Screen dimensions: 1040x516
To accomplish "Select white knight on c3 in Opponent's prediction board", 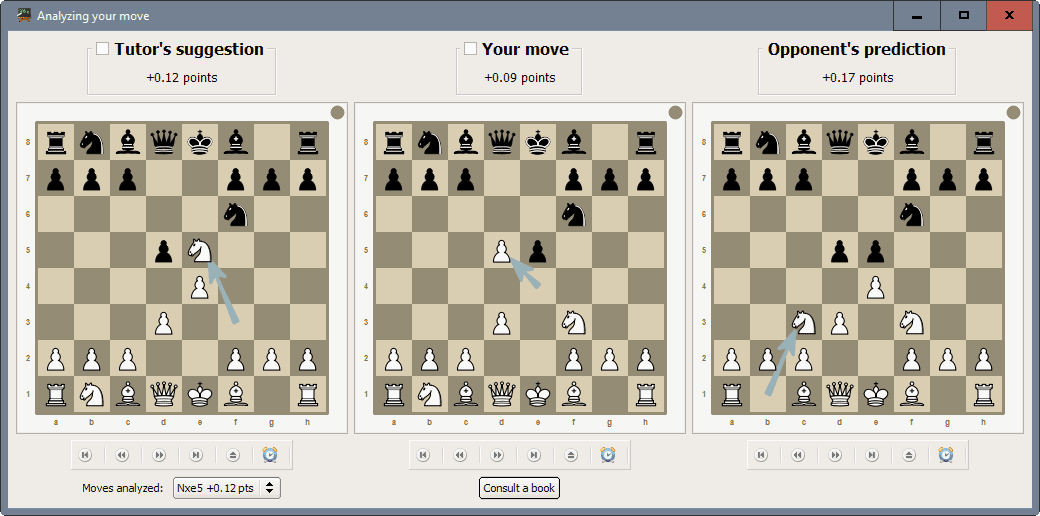I will point(803,322).
